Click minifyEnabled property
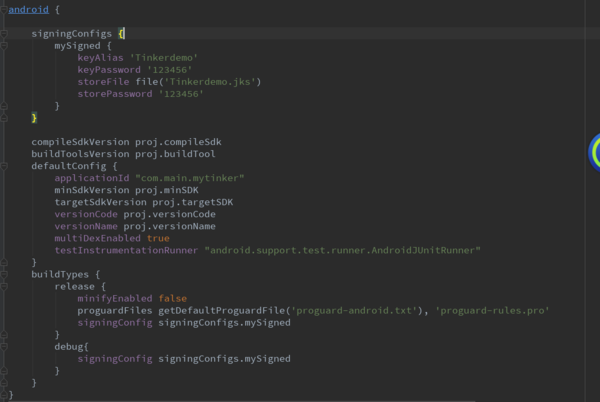600x402 pixels. 115,298
